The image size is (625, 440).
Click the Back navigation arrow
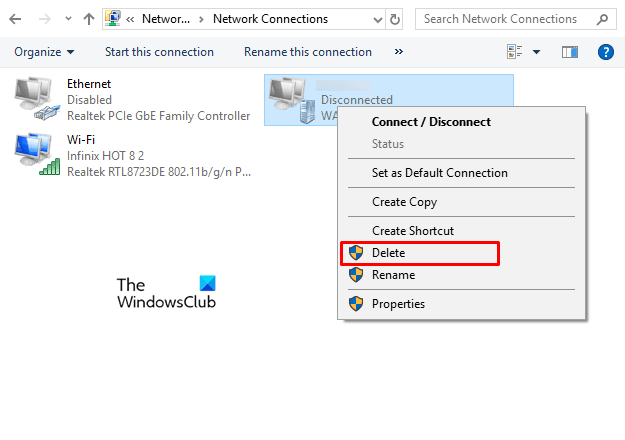pos(14,19)
